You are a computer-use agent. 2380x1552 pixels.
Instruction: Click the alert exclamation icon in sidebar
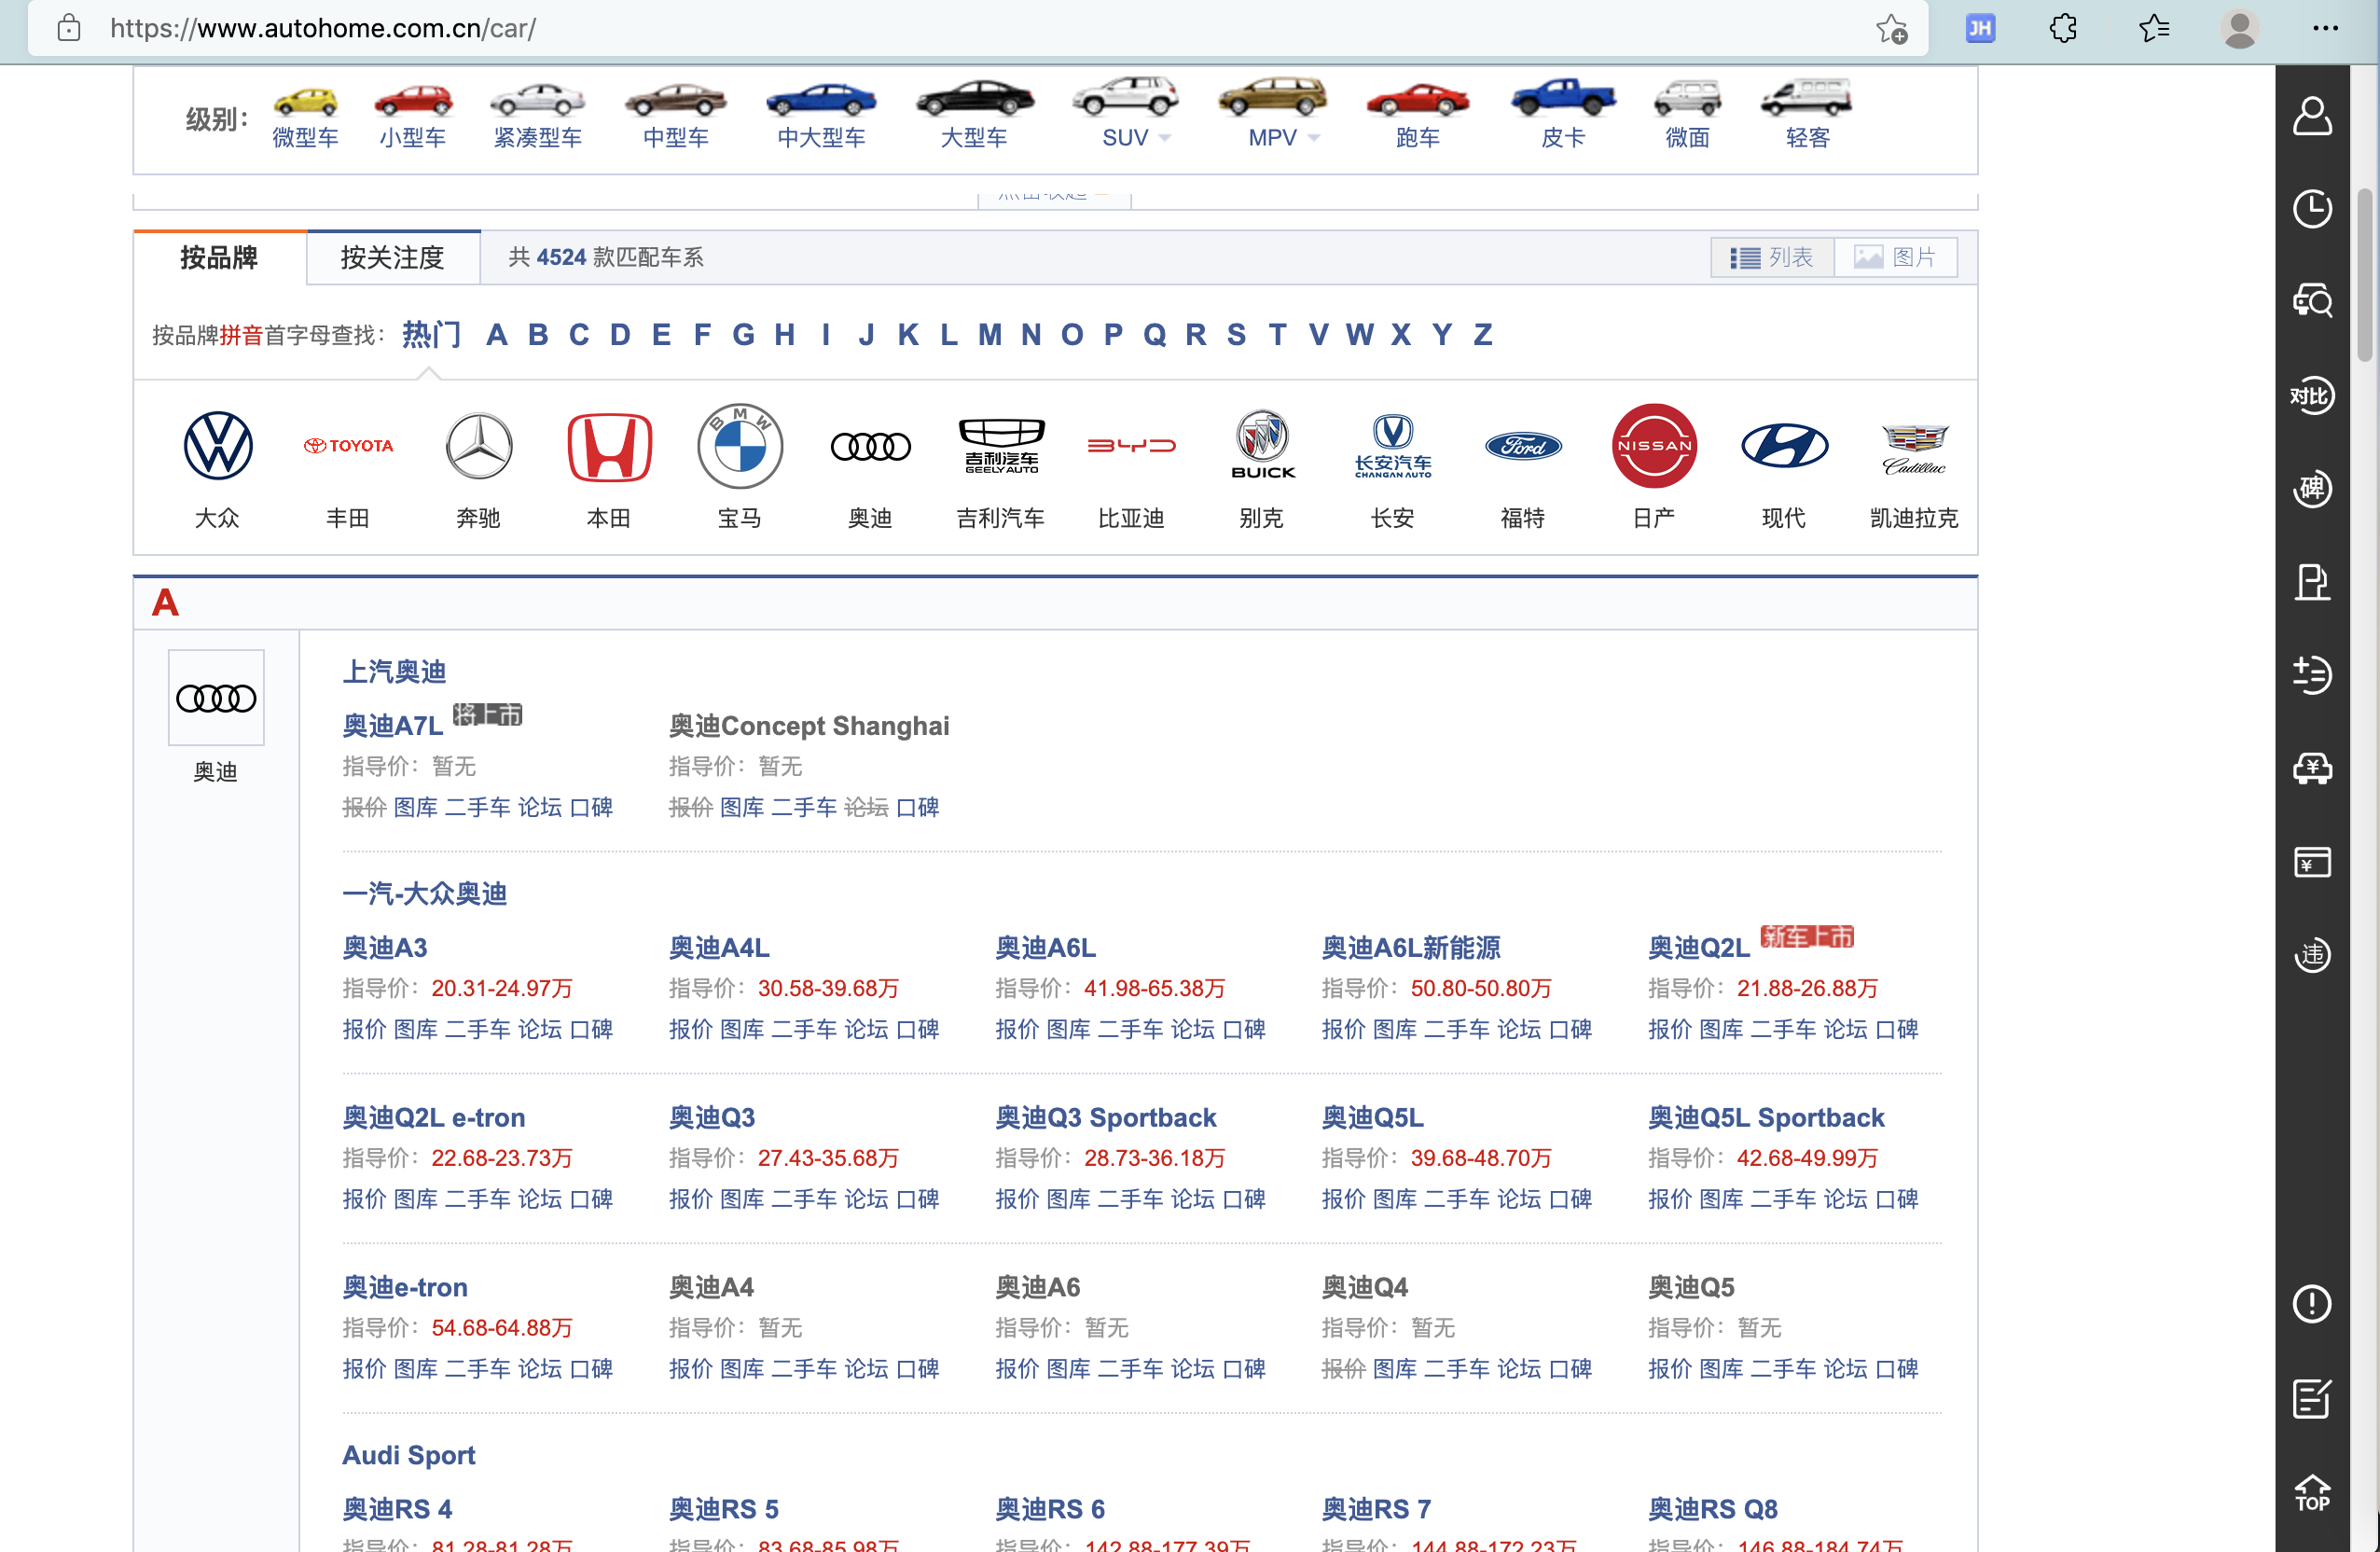pyautogui.click(x=2312, y=1304)
